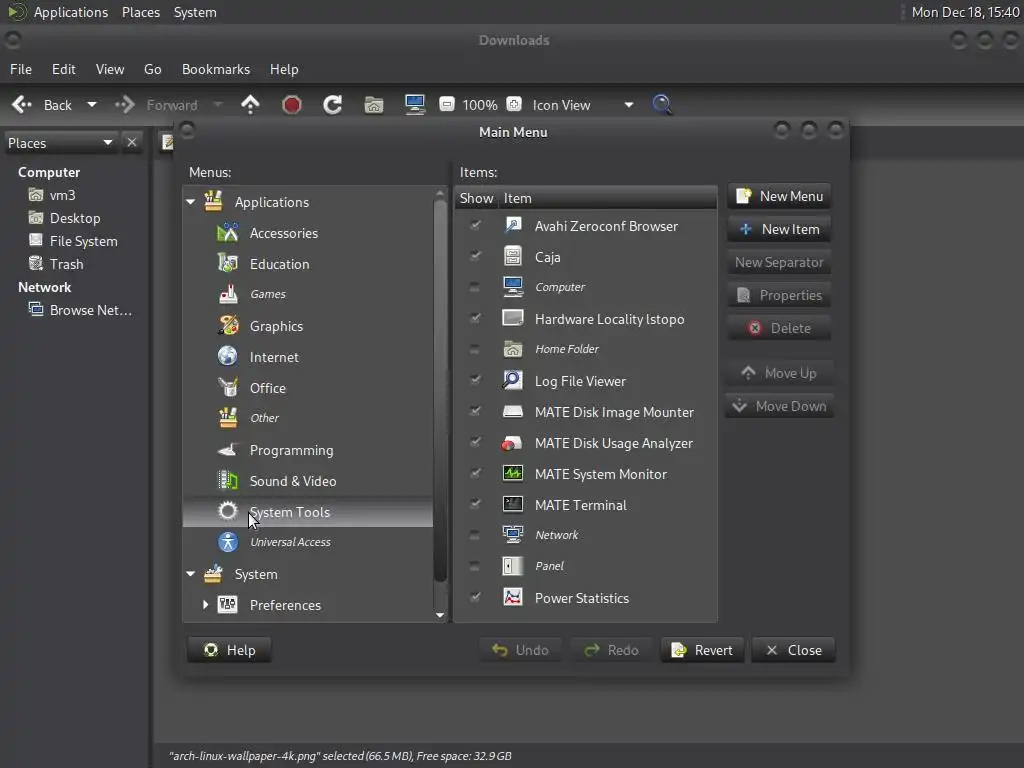This screenshot has height=768, width=1024.
Task: Toggle show checkbox for Log File Viewer
Action: coord(475,380)
